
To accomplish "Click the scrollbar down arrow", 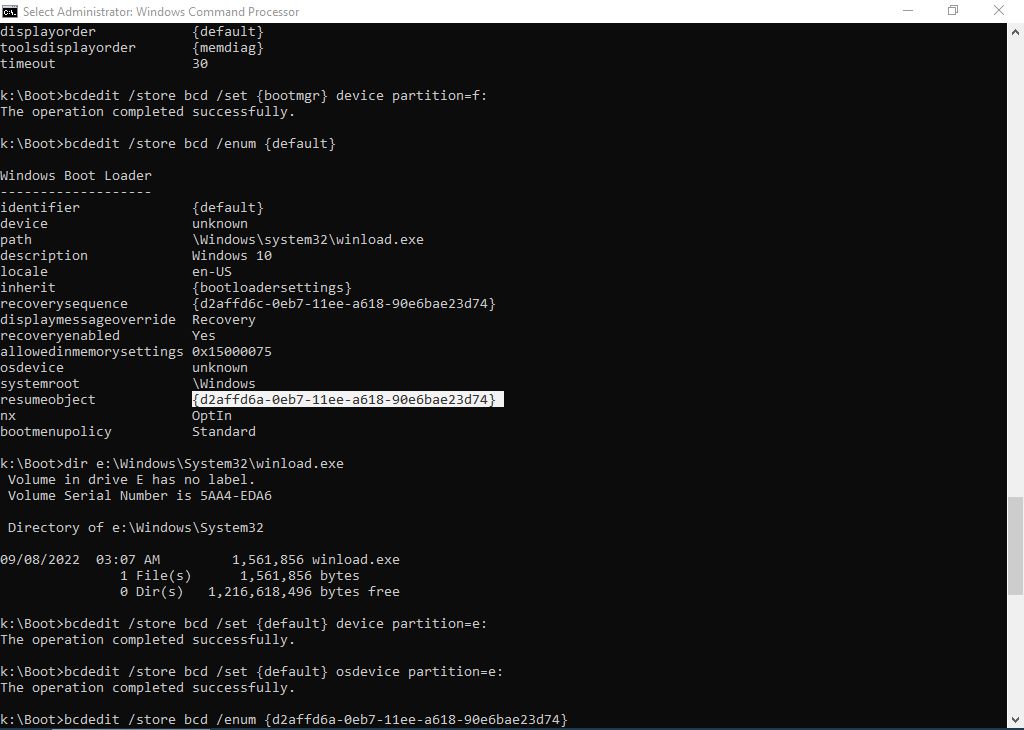I will tap(1015, 721).
